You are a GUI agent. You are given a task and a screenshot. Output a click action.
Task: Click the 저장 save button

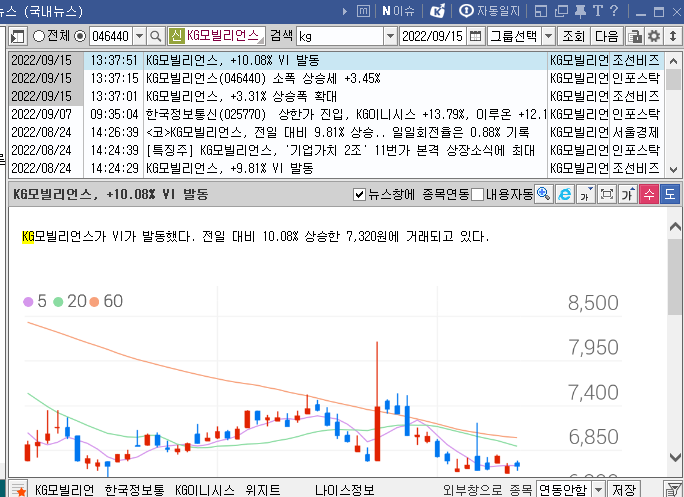coord(624,489)
